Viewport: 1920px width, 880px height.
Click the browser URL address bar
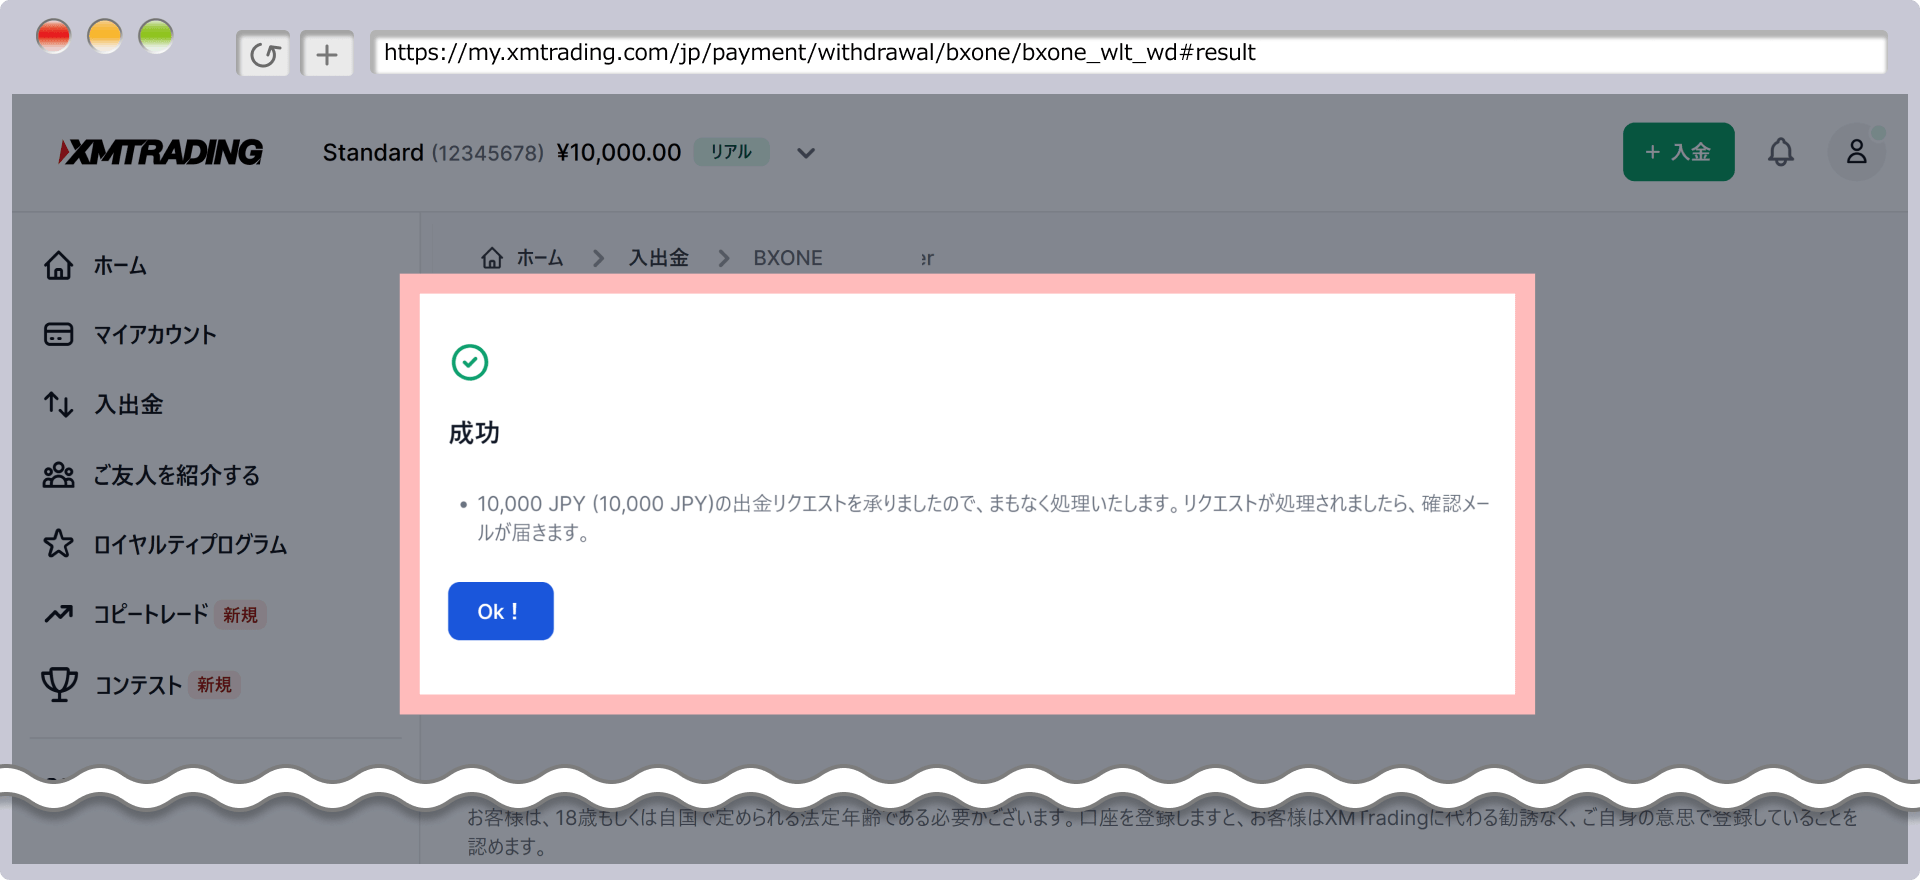[1128, 53]
